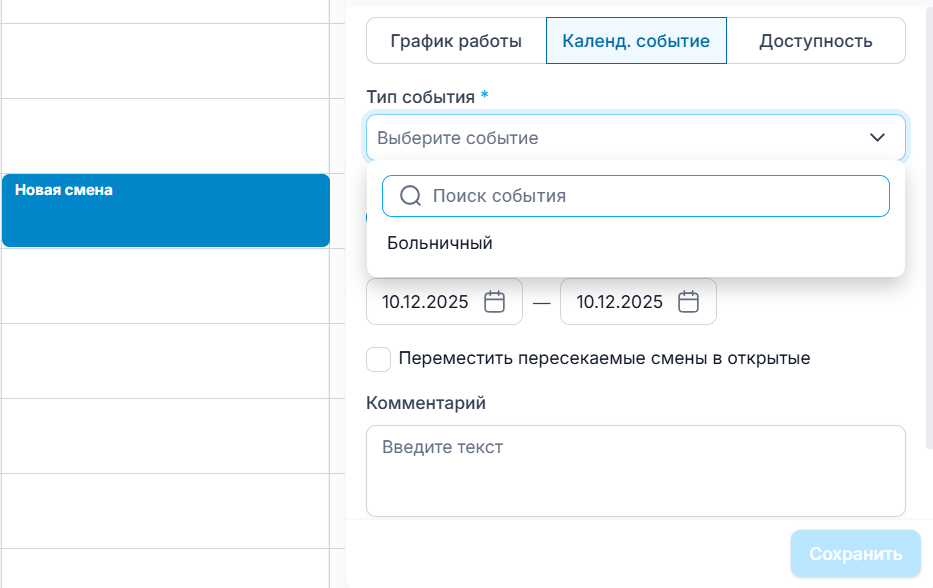Image resolution: width=933 pixels, height=588 pixels.
Task: Open the start date calendar picker icon
Action: (495, 302)
